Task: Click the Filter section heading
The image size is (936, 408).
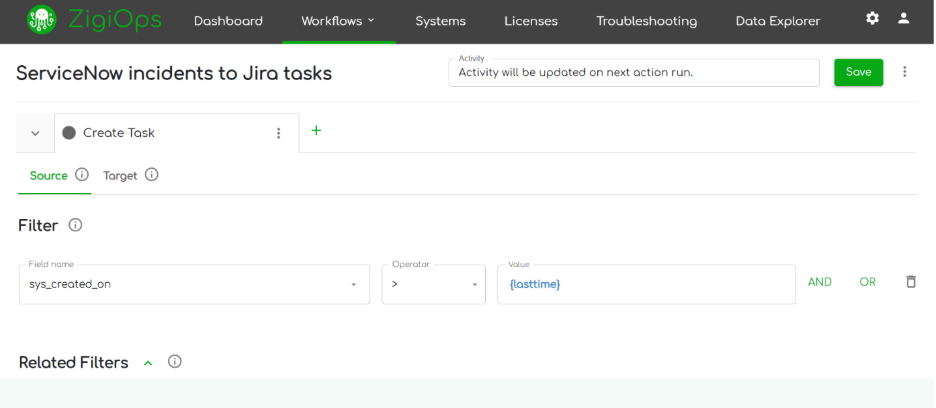Action: 38,225
